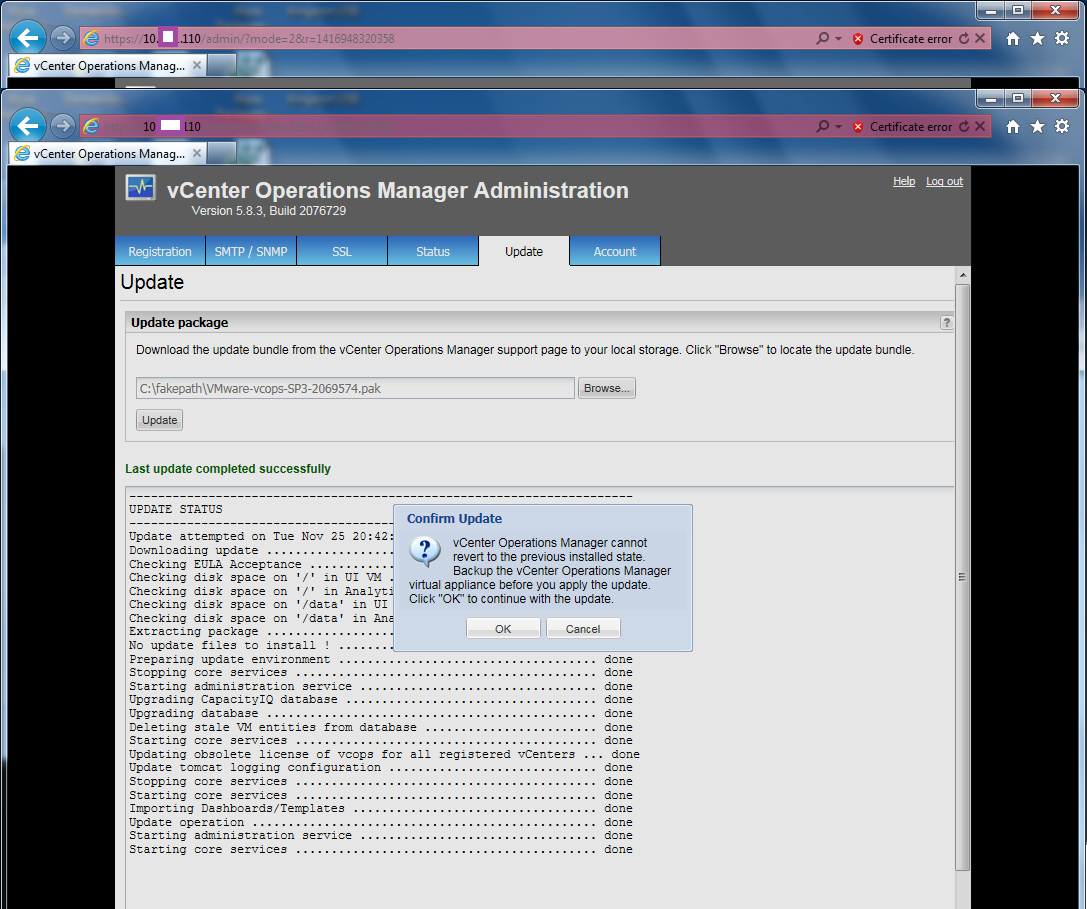
Task: Click the URL field in background window
Action: [444, 39]
